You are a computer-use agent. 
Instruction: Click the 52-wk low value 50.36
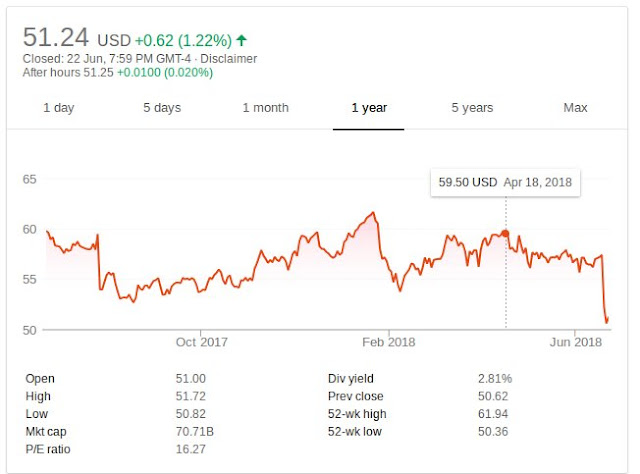coord(493,430)
